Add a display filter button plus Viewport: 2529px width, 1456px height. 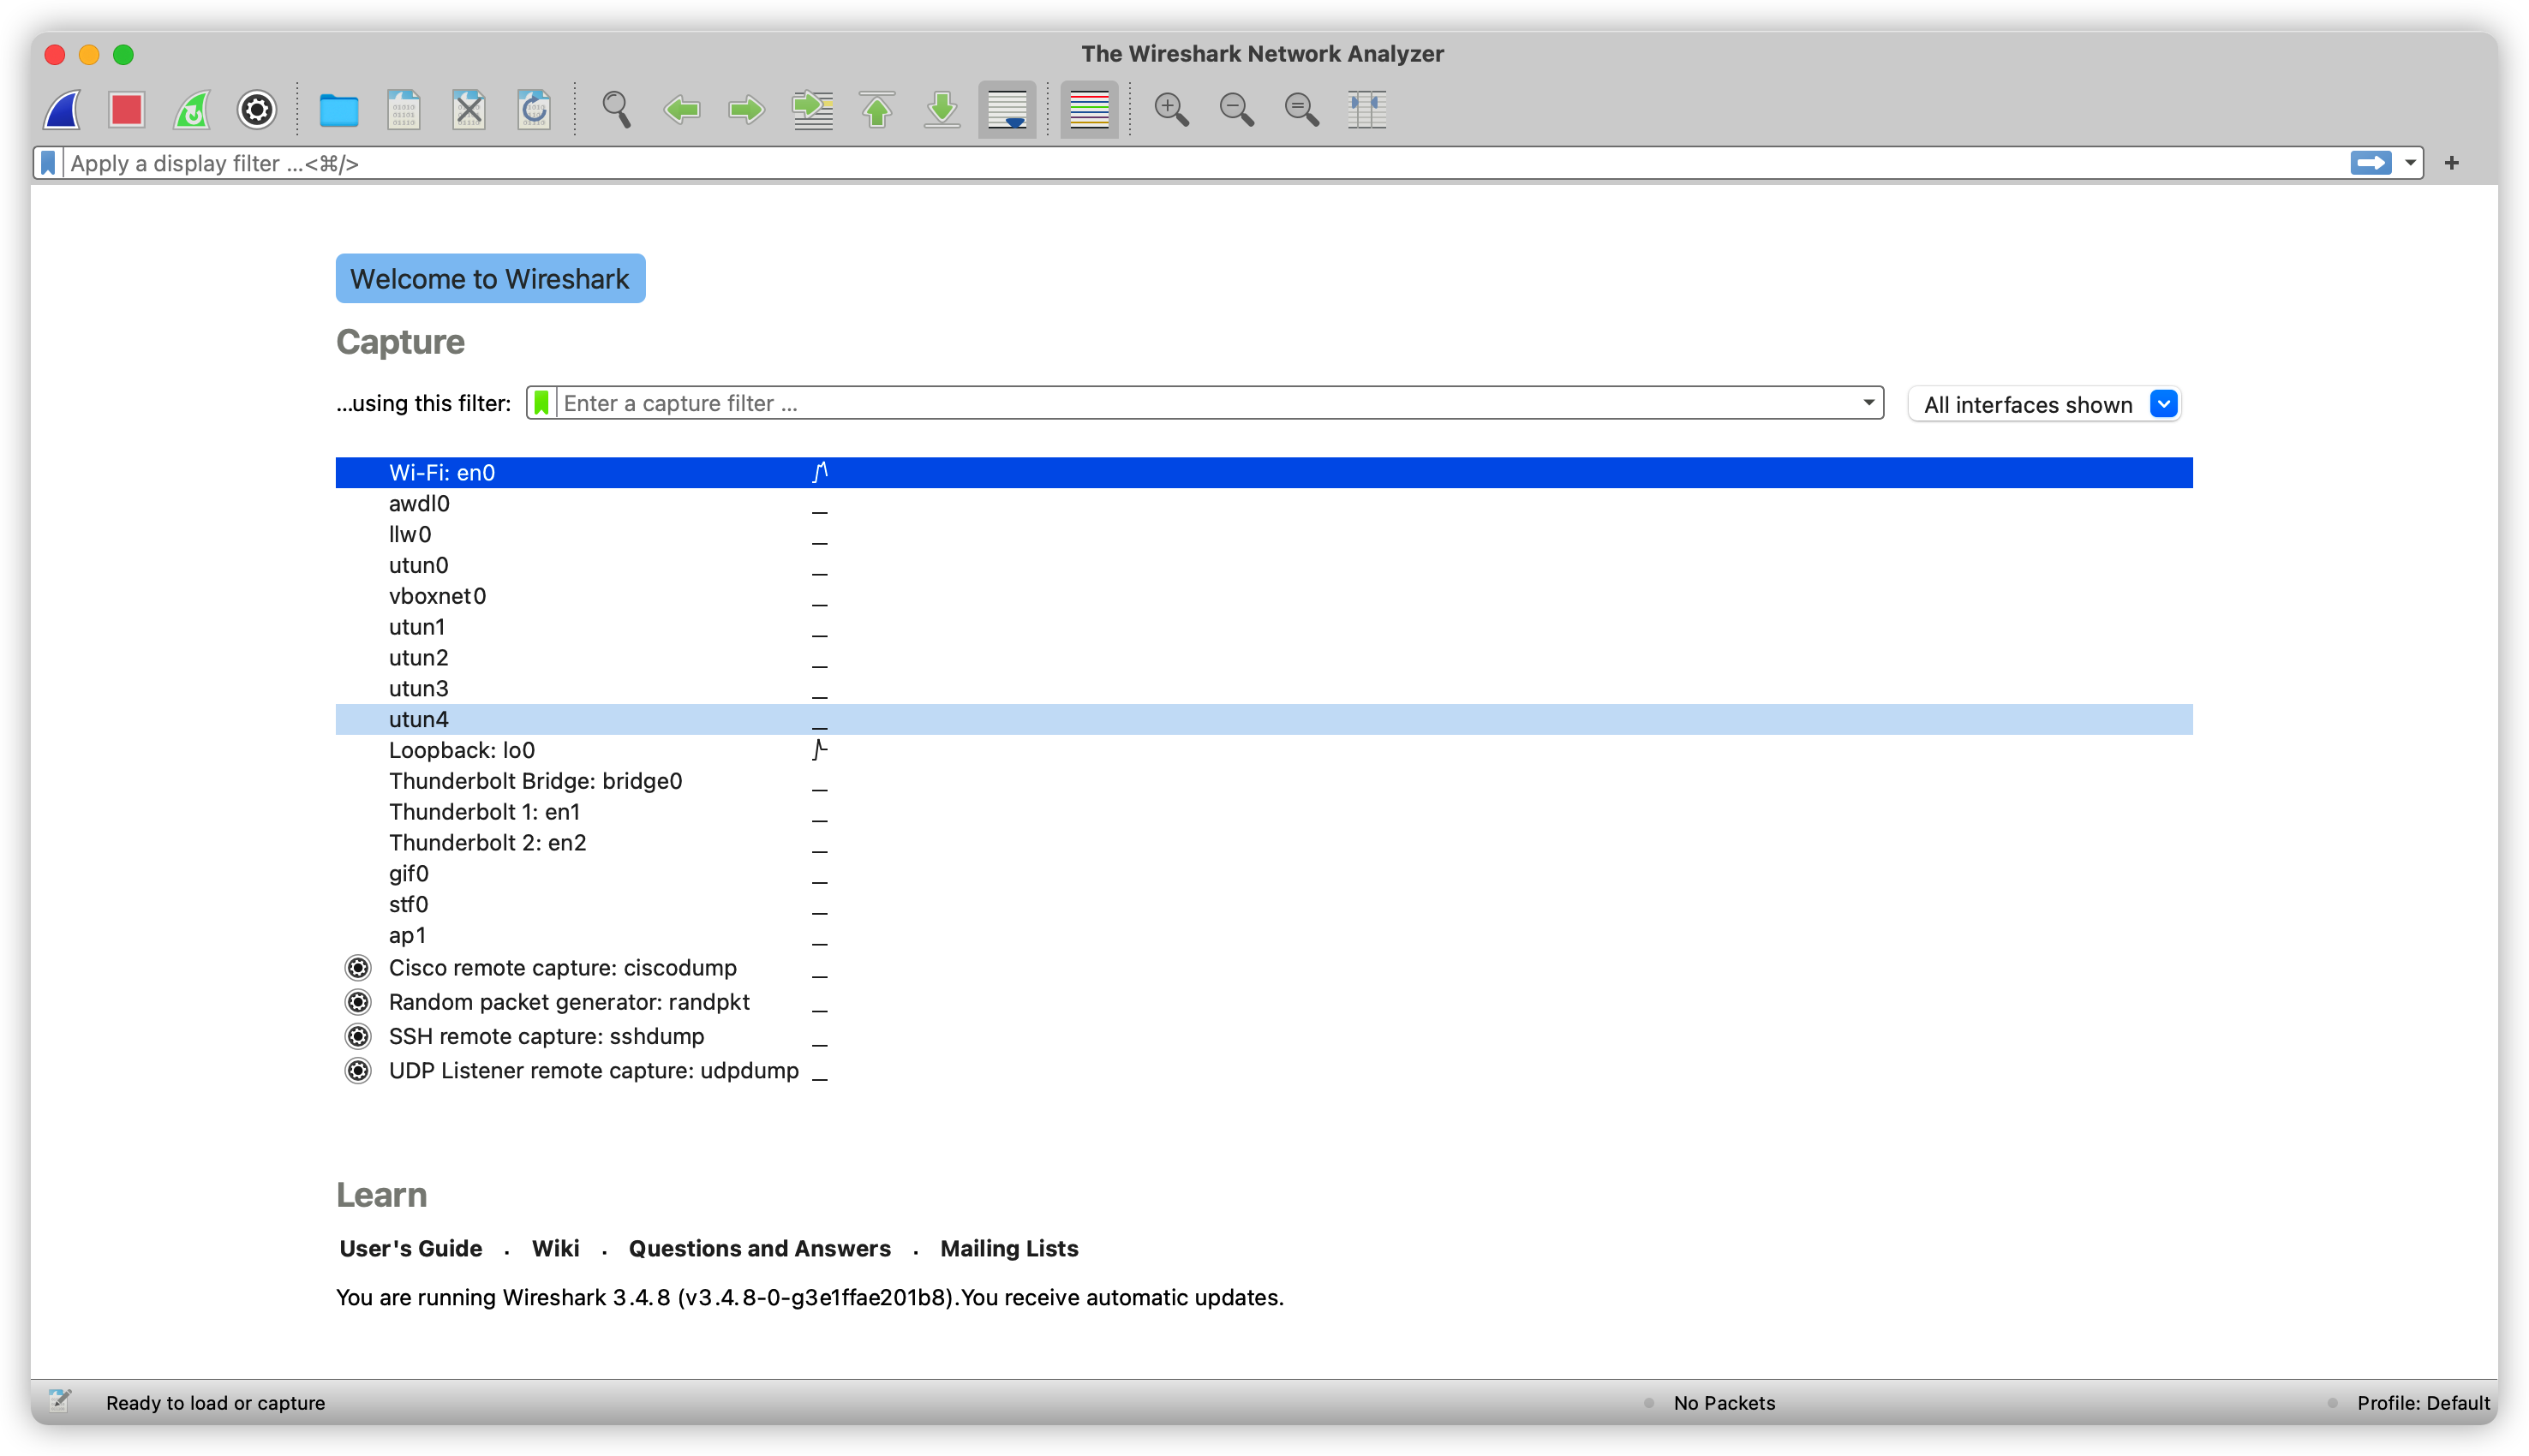2452,163
